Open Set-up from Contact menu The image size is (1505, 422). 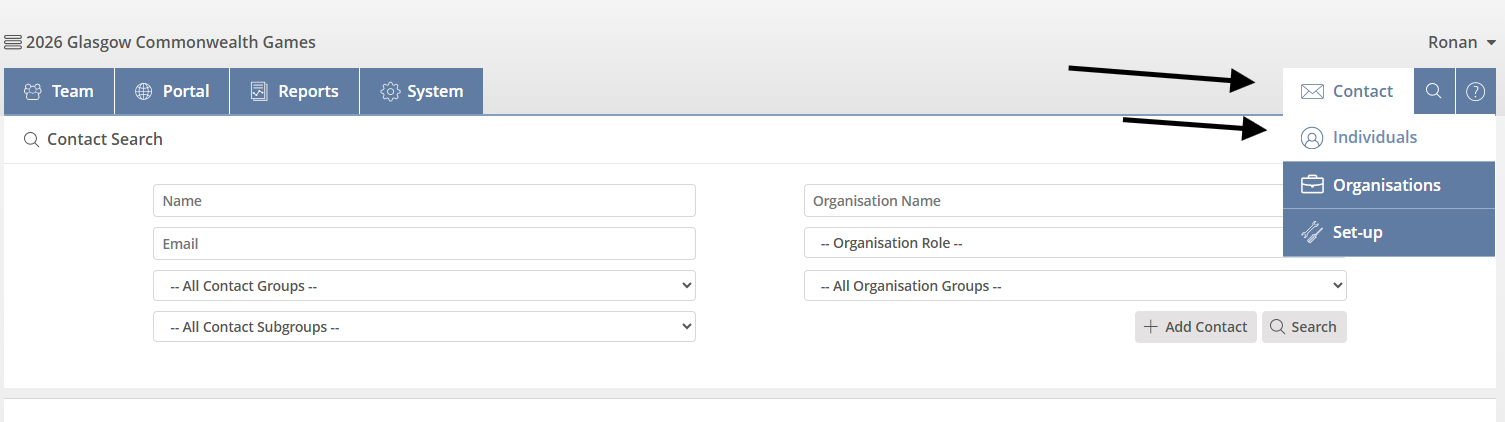1357,232
